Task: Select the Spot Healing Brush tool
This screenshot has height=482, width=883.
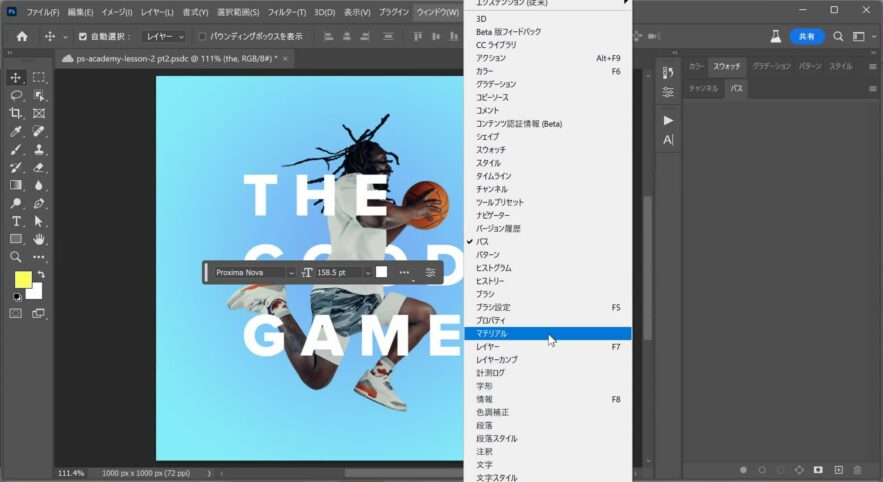Action: pos(39,132)
